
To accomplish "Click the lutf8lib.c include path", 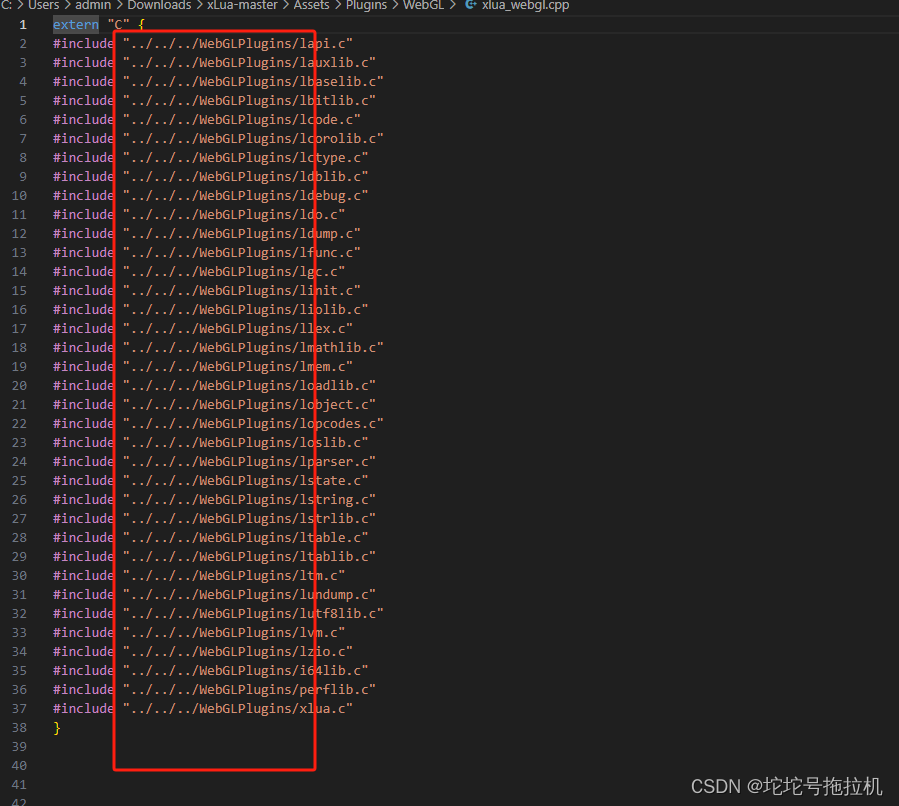I will coord(253,614).
